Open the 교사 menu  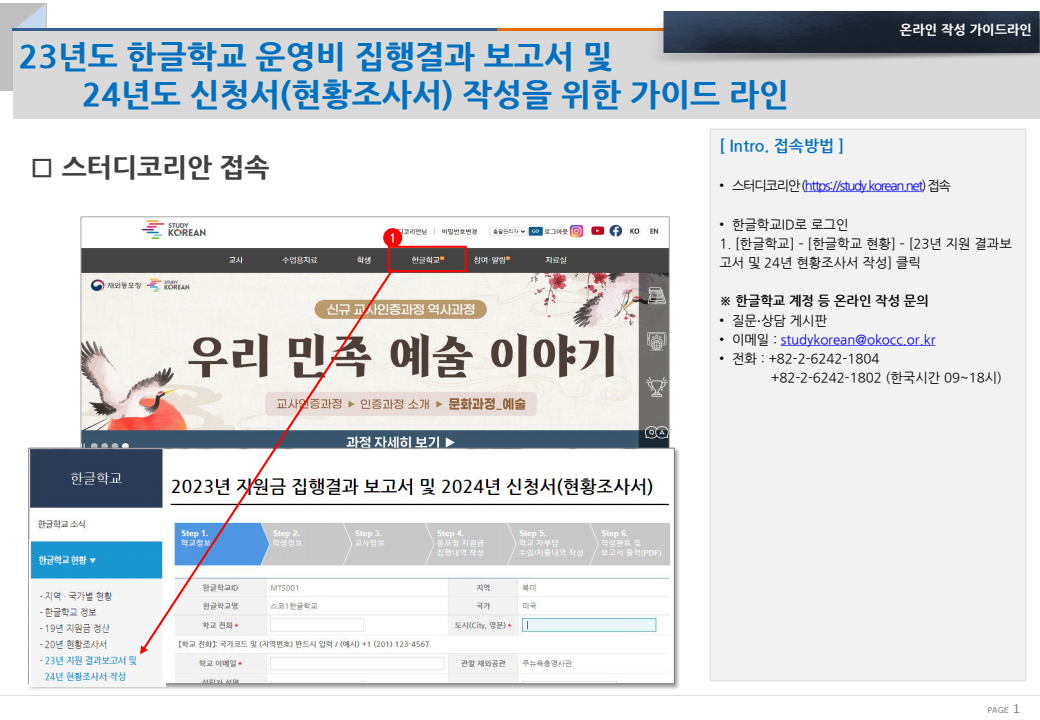tap(235, 260)
